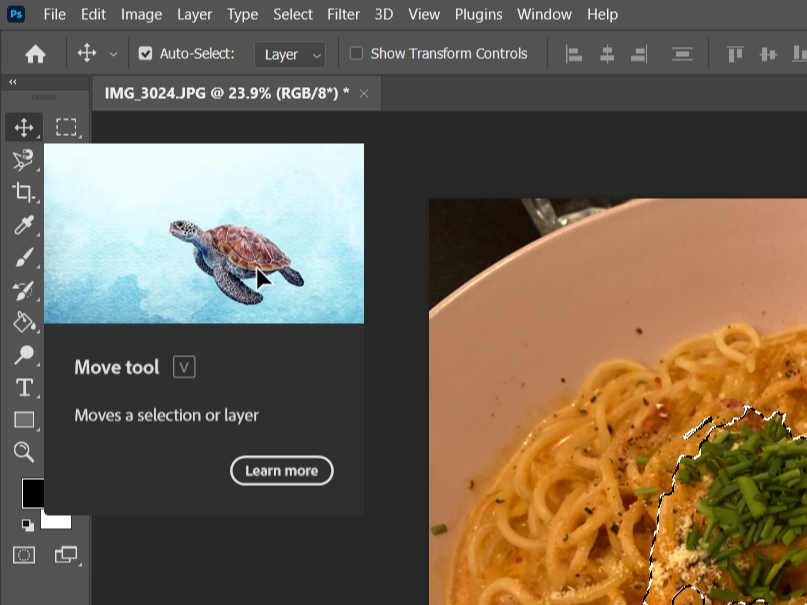Open the Select menu
Screen dimensions: 807x605
pos(293,14)
